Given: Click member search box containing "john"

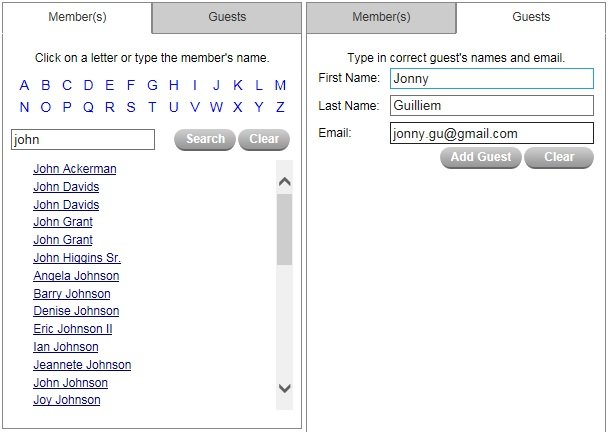Looking at the screenshot, I should tap(83, 140).
